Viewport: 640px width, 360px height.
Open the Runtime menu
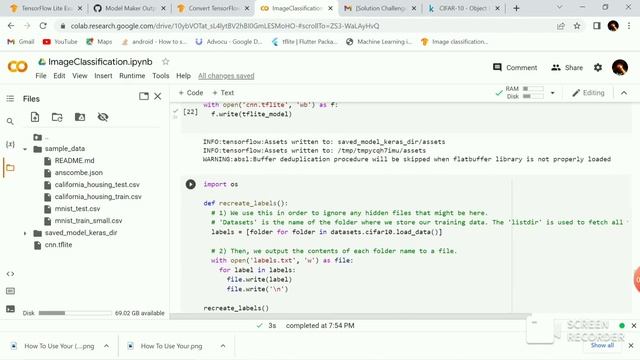(132, 76)
